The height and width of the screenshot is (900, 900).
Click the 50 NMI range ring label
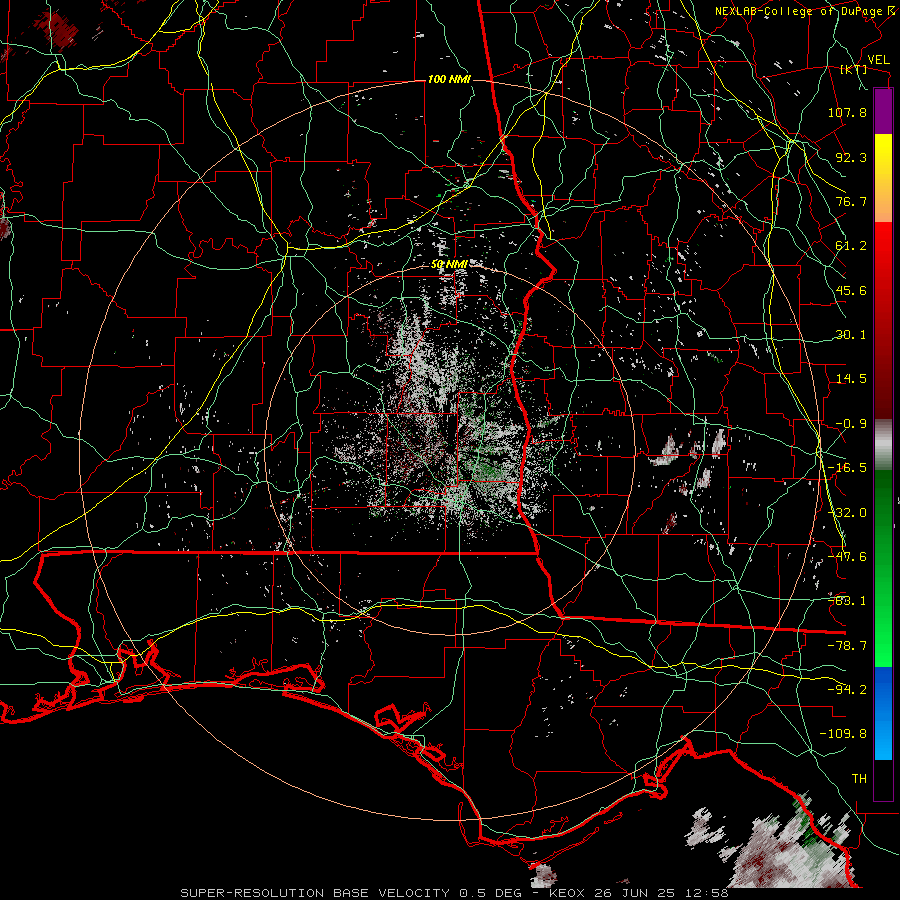click(x=449, y=264)
